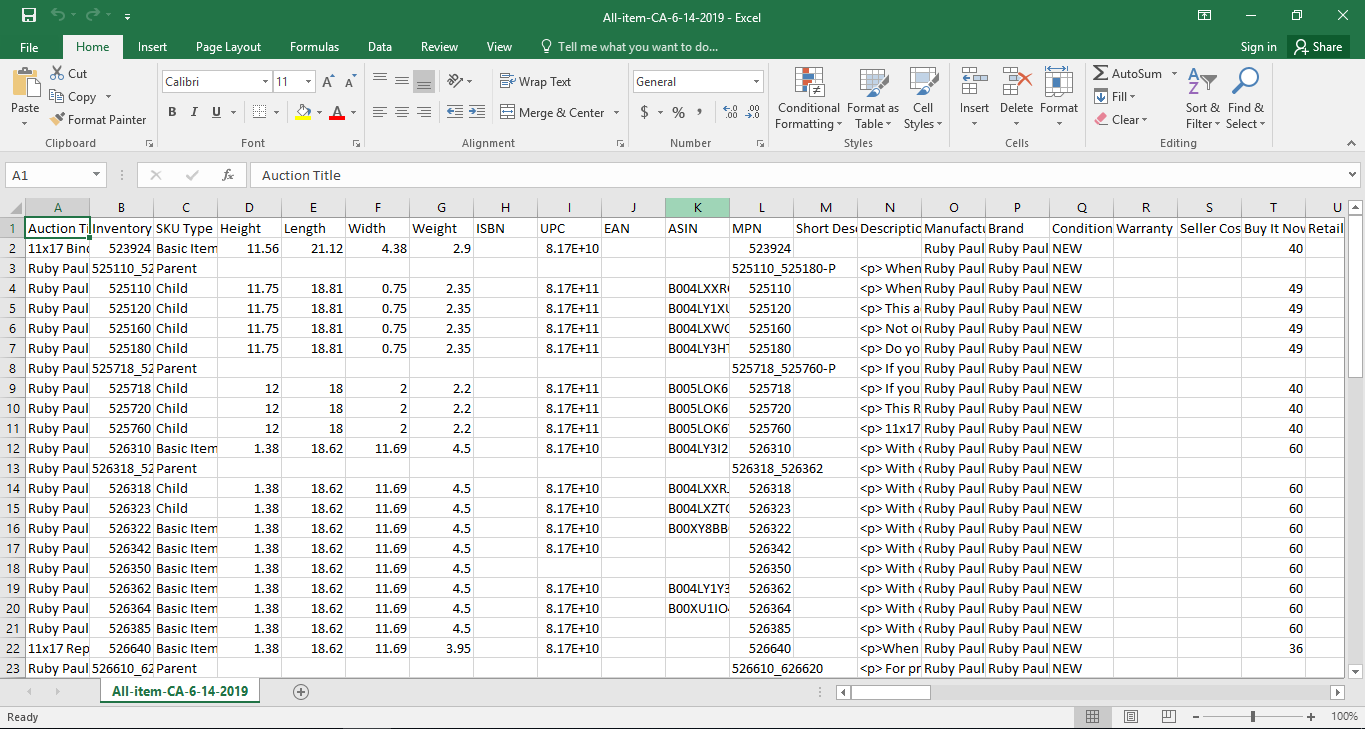Expand the font name Calibri dropdown
Image resolution: width=1365 pixels, height=729 pixels.
(x=265, y=82)
